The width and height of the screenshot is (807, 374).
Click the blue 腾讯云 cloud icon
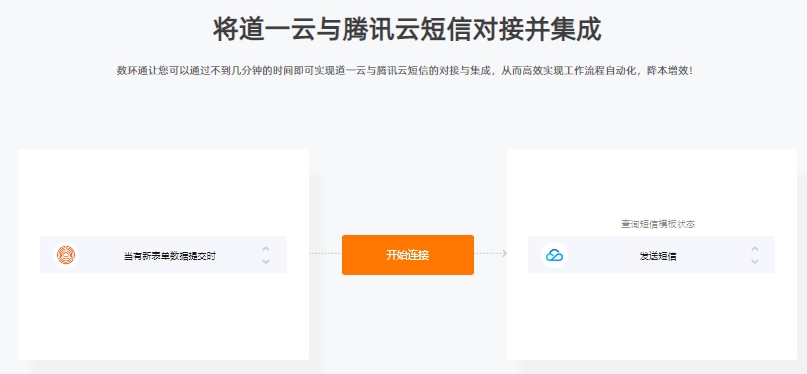click(554, 255)
